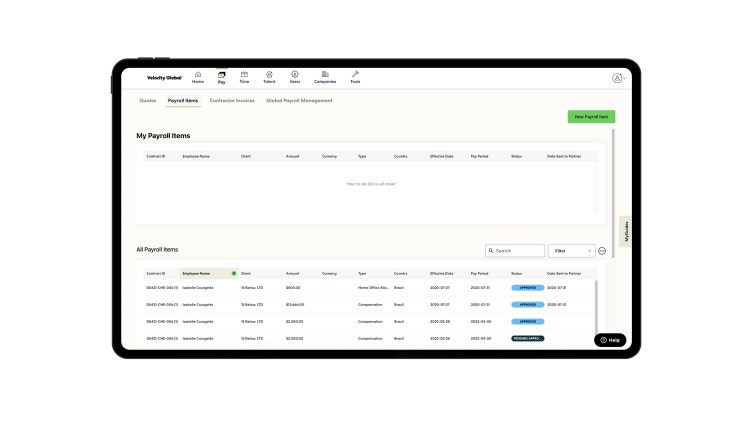Open the user profile account menu
This screenshot has height=422, width=750.
[x=618, y=78]
